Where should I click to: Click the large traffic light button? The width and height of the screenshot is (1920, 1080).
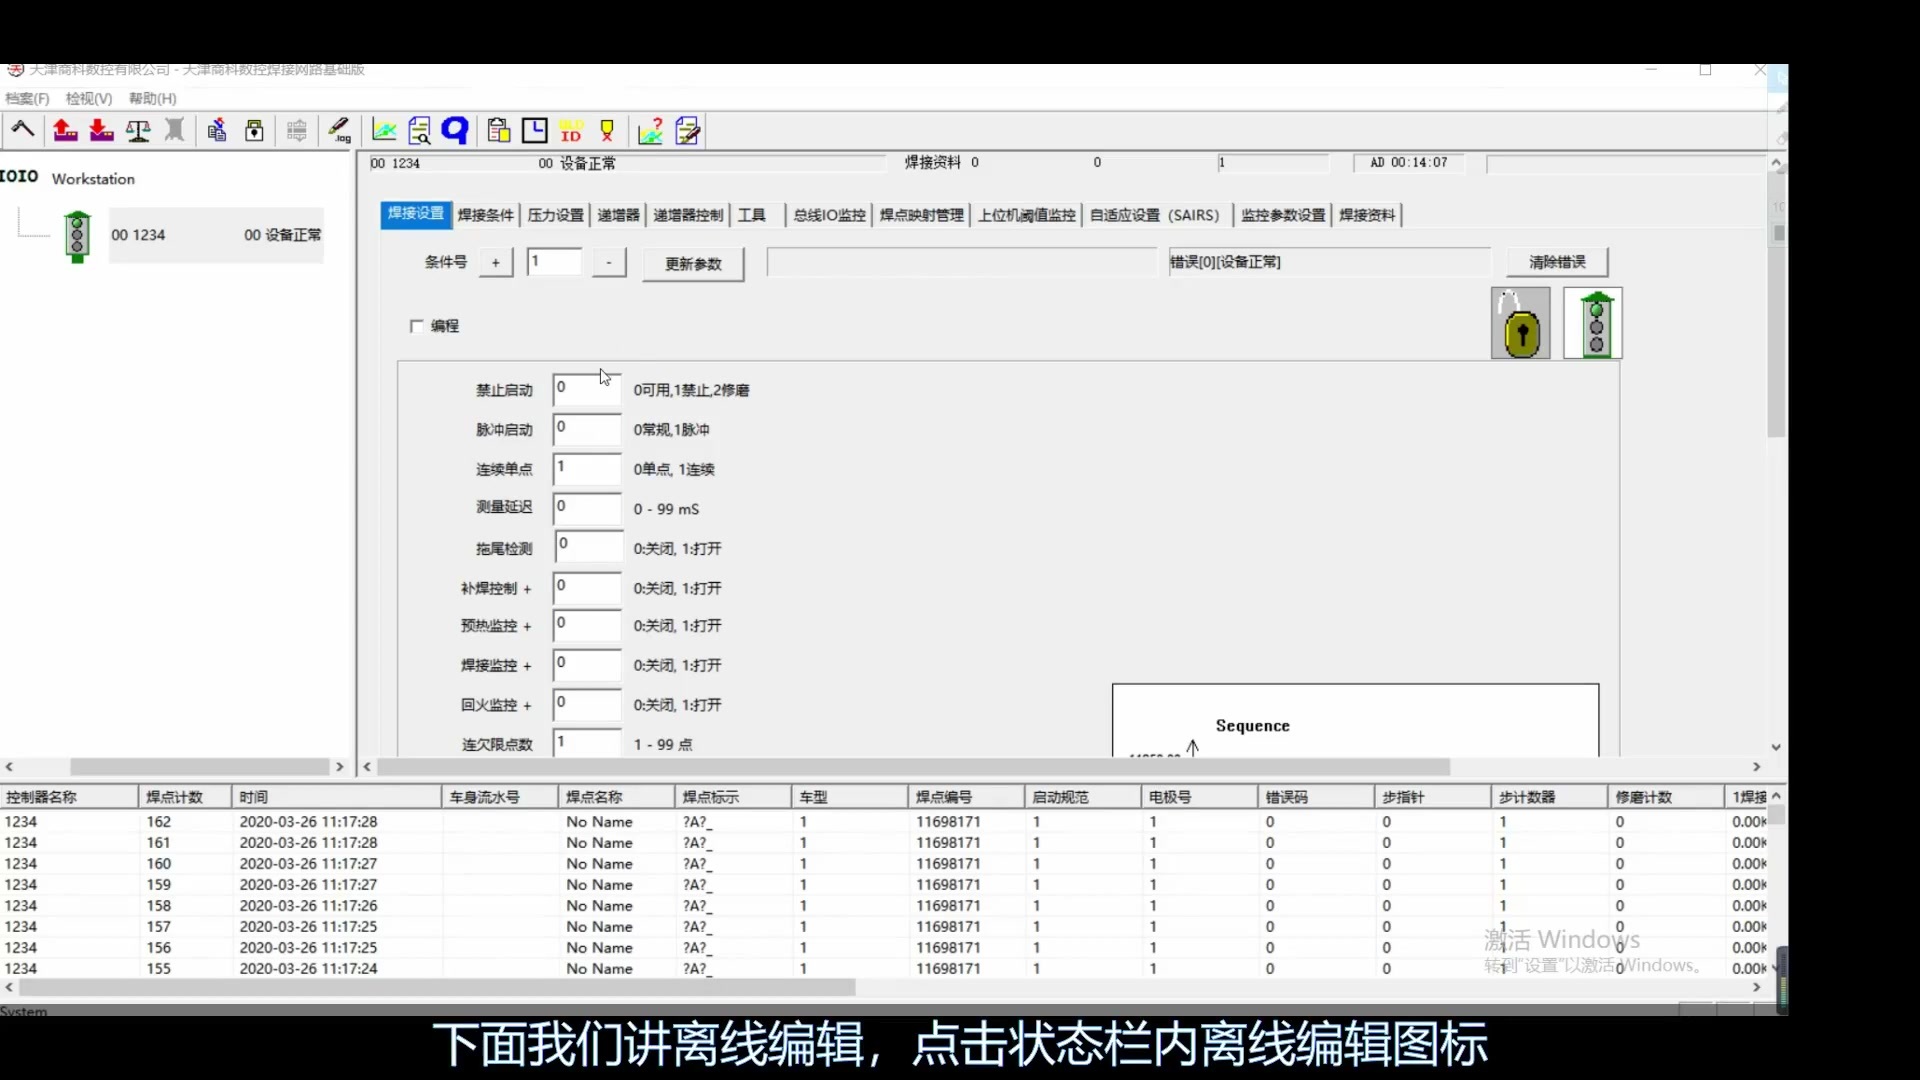pyautogui.click(x=1593, y=323)
